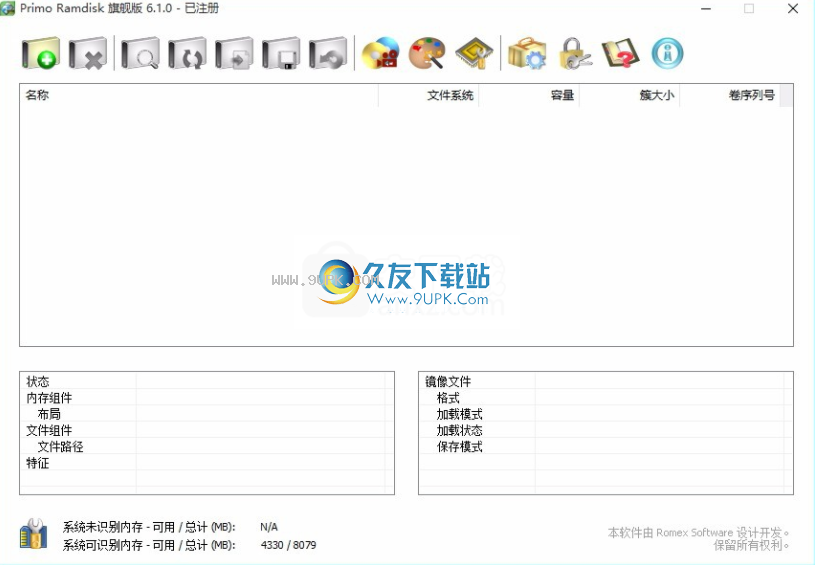Delete disk using the X drive icon
815x565 pixels.
click(x=87, y=53)
